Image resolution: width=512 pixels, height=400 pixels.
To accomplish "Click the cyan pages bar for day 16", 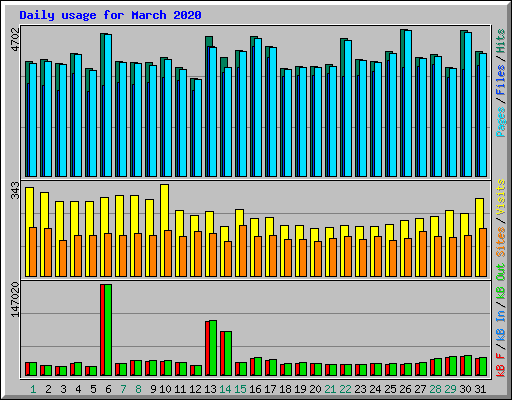I will click(x=258, y=107).
